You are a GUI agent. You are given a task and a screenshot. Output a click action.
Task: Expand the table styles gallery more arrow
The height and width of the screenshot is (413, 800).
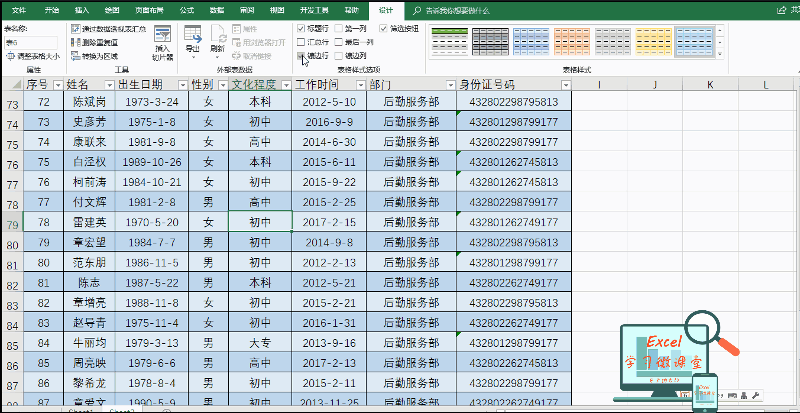pos(720,54)
